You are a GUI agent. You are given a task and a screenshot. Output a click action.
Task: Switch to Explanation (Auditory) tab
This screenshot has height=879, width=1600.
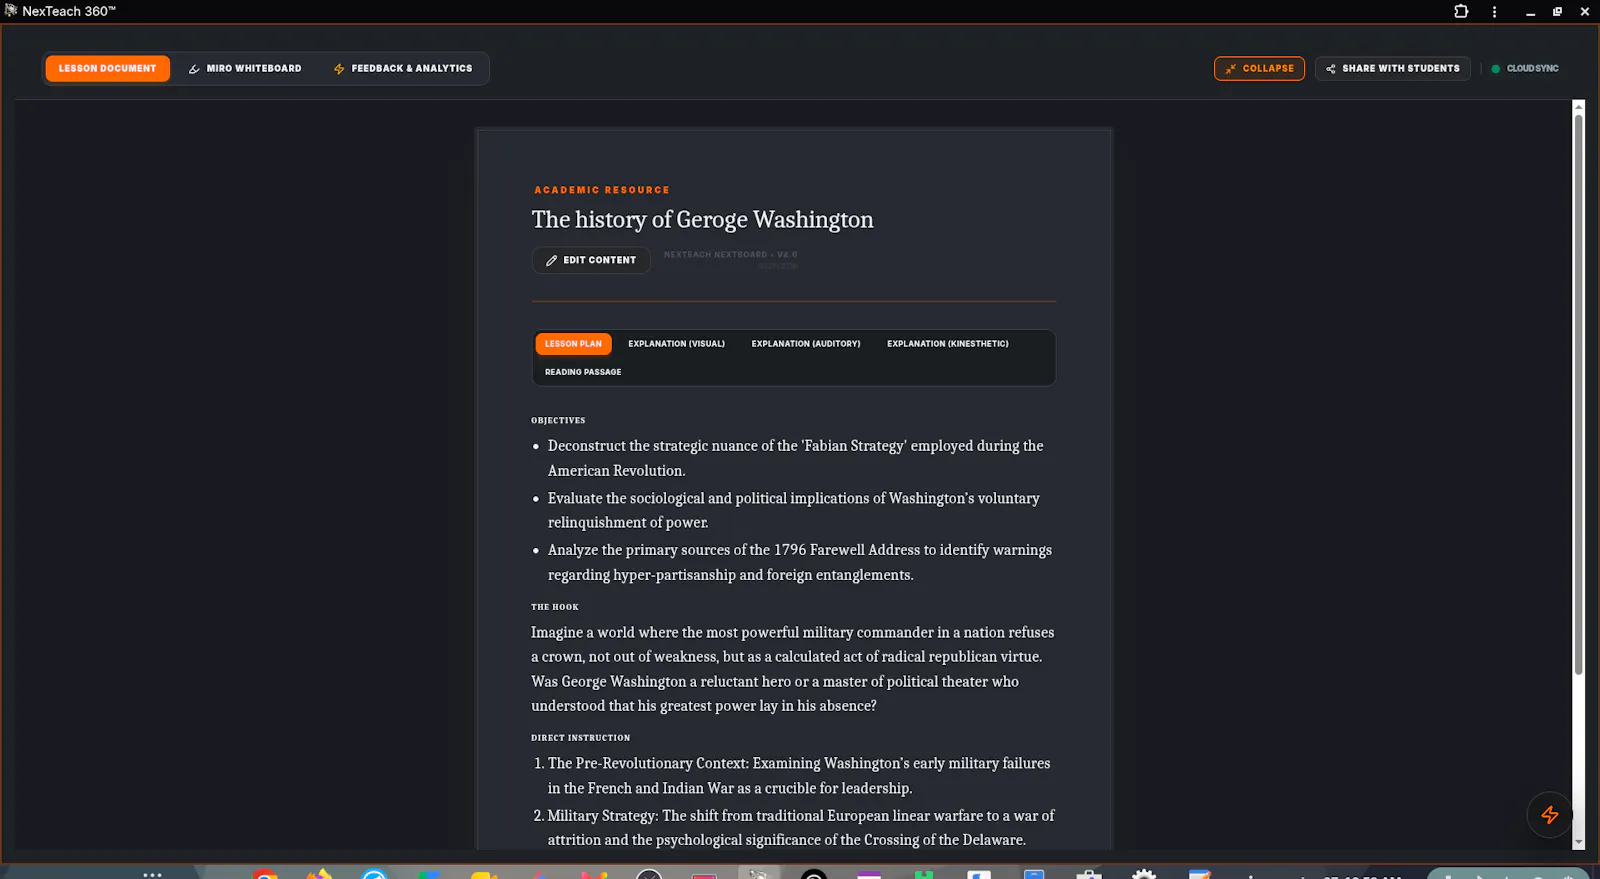click(806, 344)
